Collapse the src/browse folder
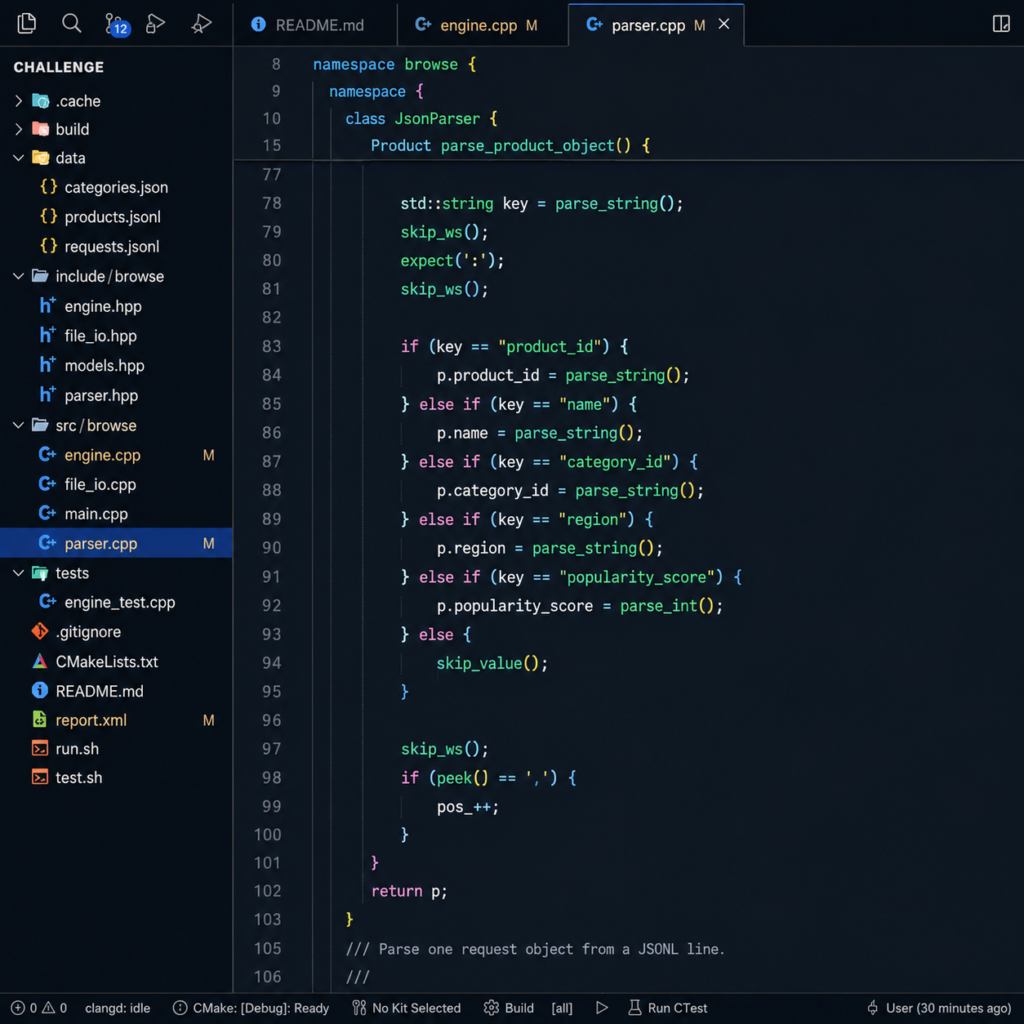 pyautogui.click(x=18, y=425)
